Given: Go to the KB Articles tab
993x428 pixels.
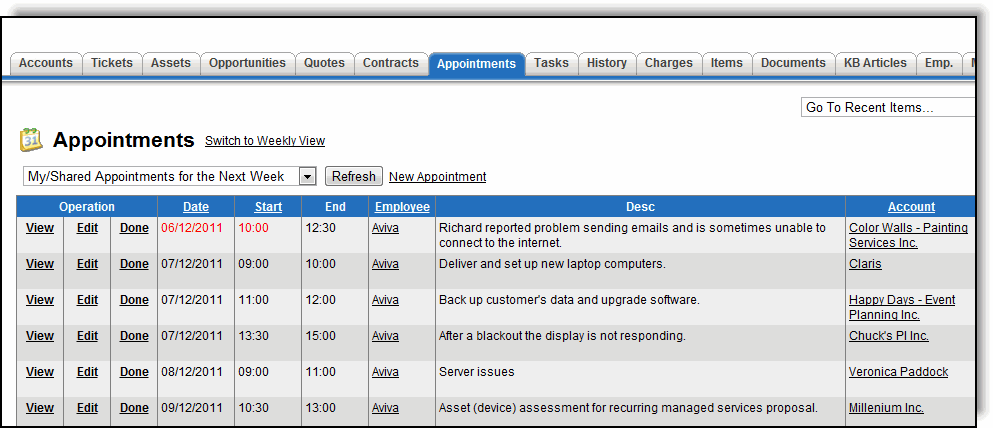Looking at the screenshot, I should (x=875, y=63).
